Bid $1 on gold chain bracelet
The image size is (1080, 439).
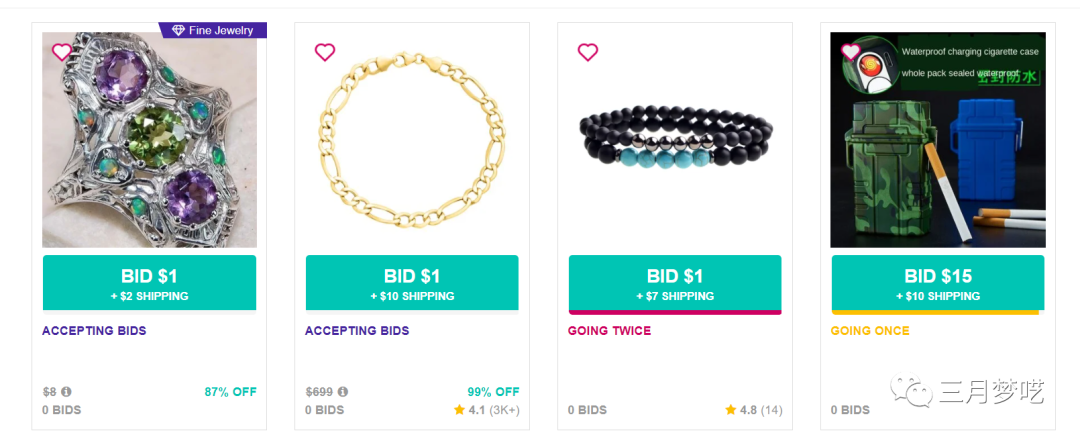click(x=412, y=283)
